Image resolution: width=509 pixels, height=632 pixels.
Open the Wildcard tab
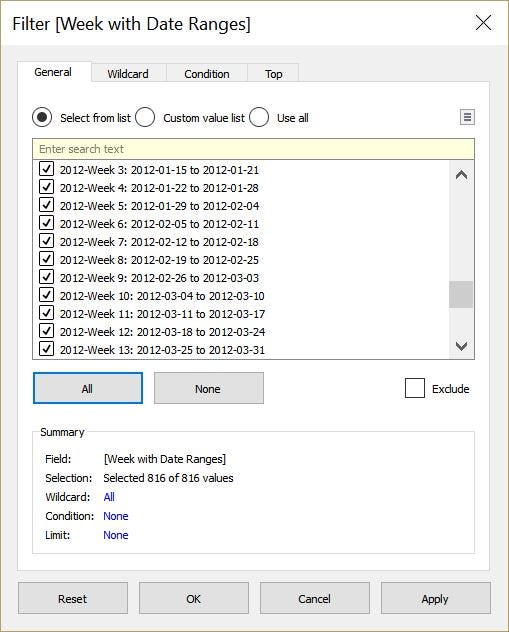[x=128, y=74]
